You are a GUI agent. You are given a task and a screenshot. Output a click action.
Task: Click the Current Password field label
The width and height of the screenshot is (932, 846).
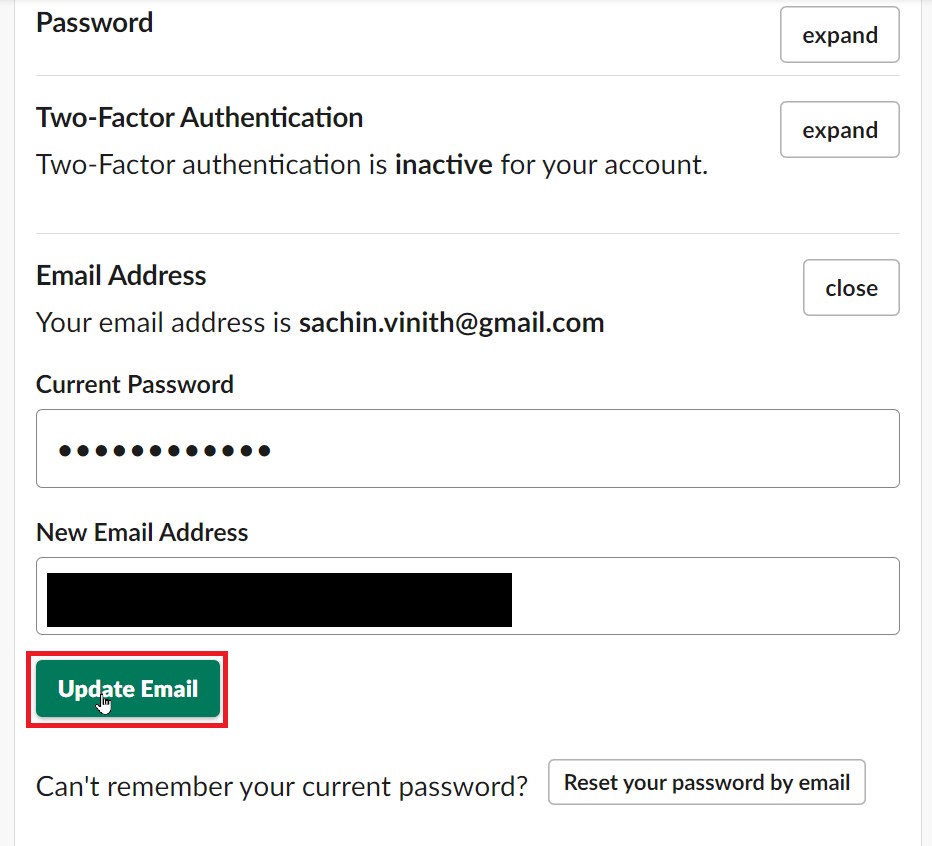[135, 384]
